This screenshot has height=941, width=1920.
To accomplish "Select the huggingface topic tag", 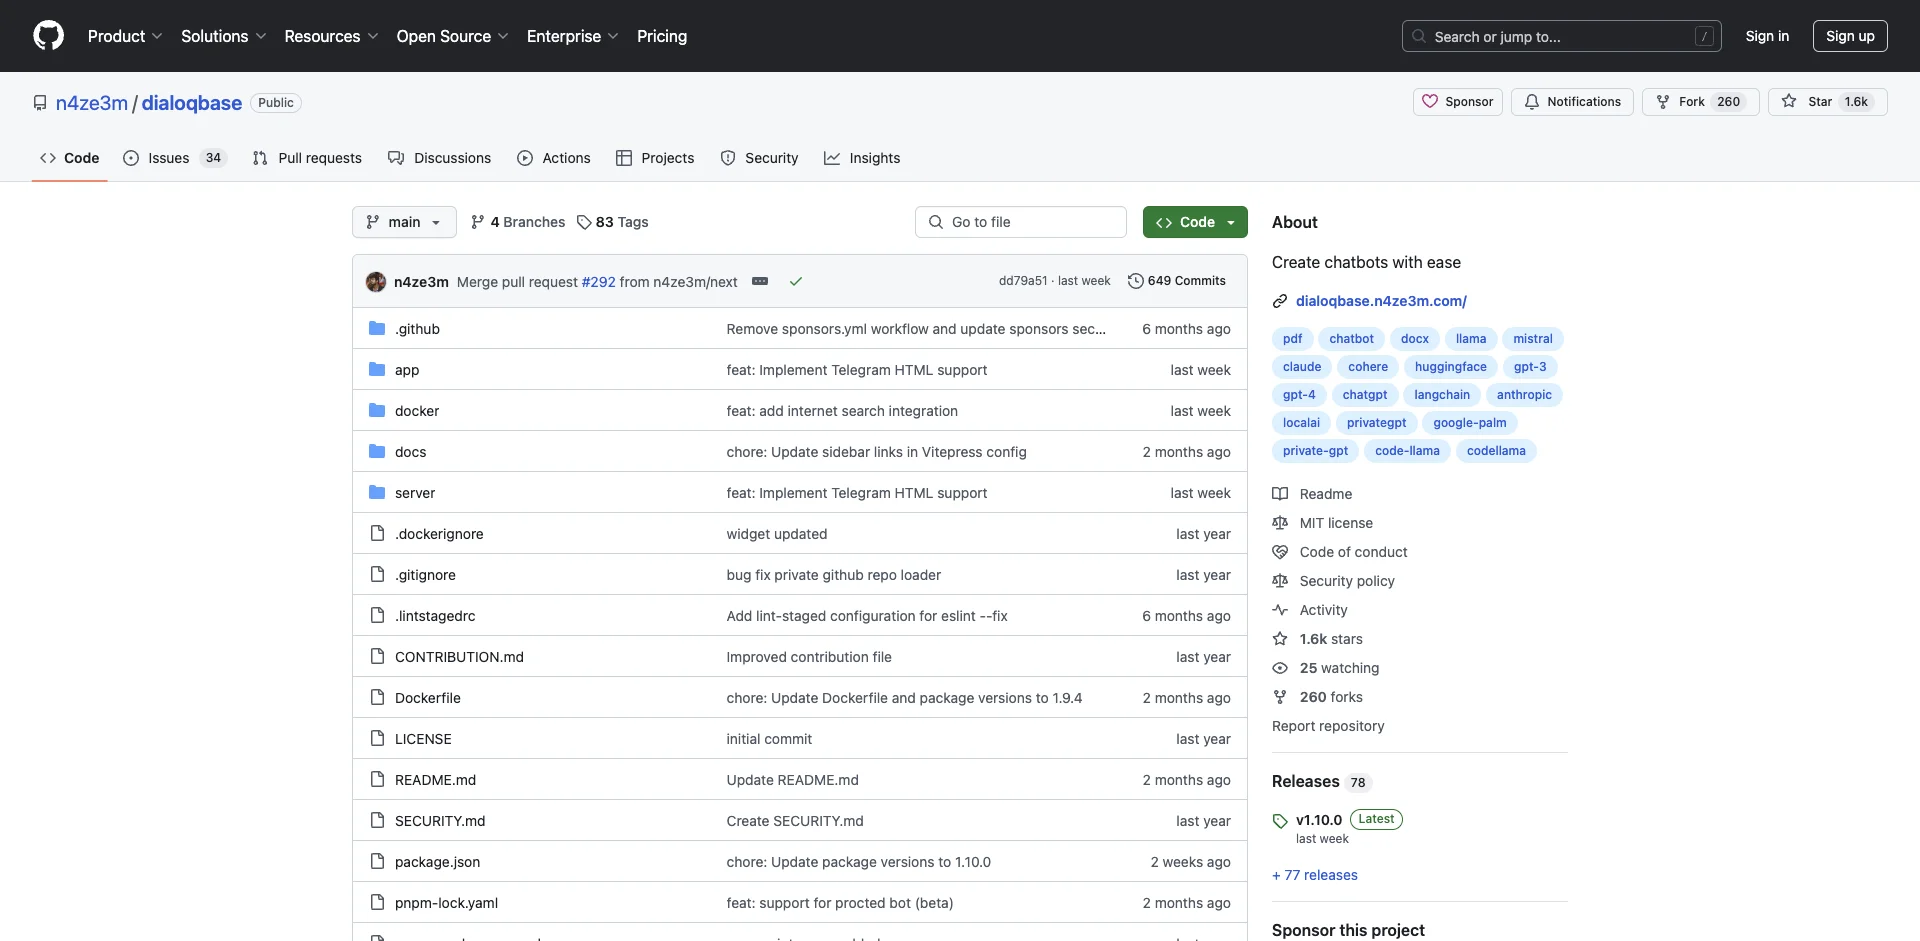I will [1450, 367].
